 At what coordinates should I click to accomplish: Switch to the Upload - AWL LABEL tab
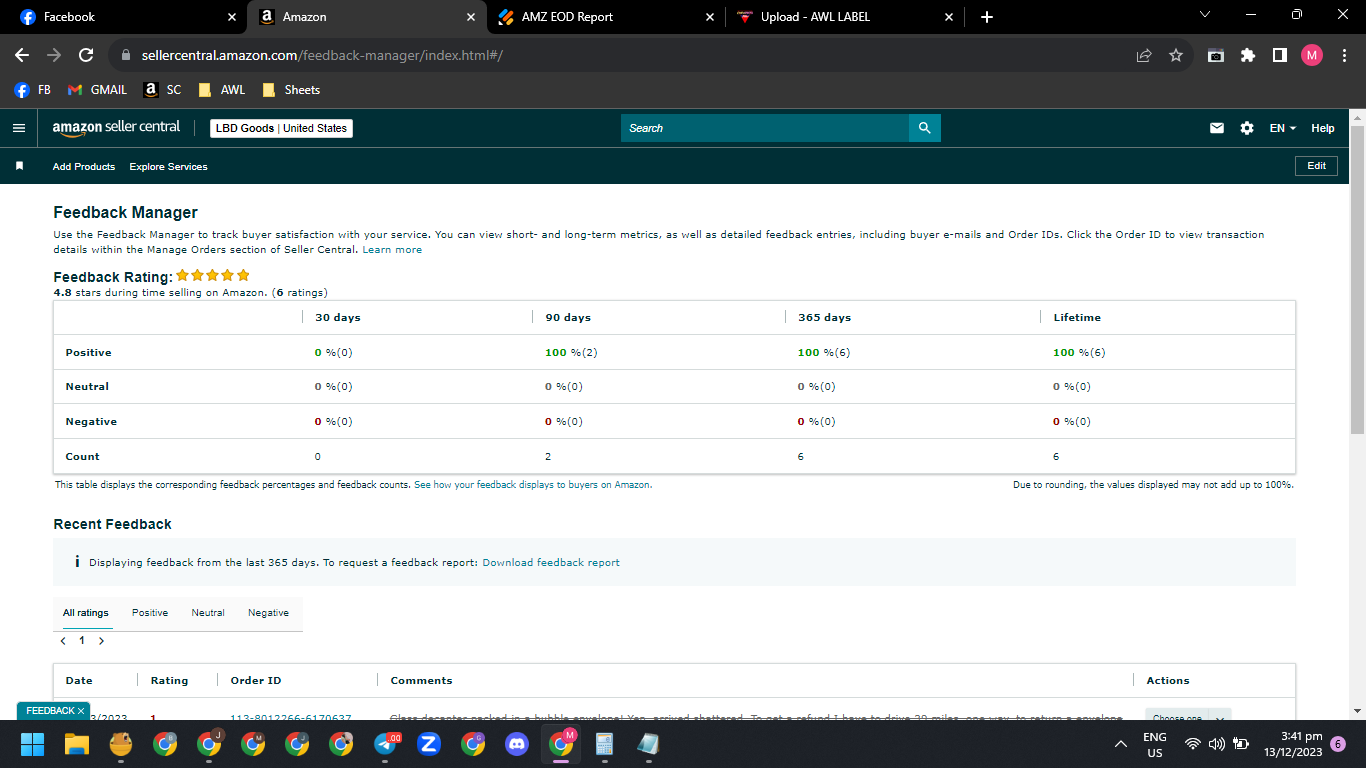tap(844, 17)
